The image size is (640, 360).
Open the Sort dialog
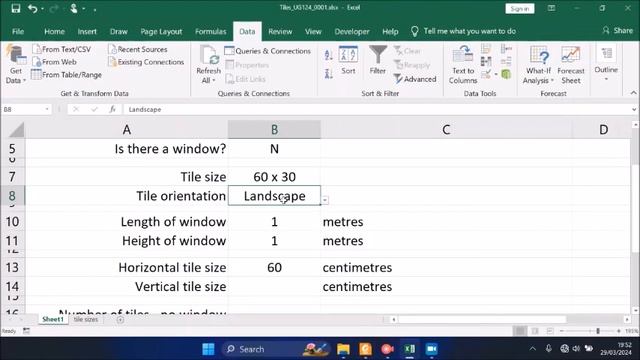348,61
